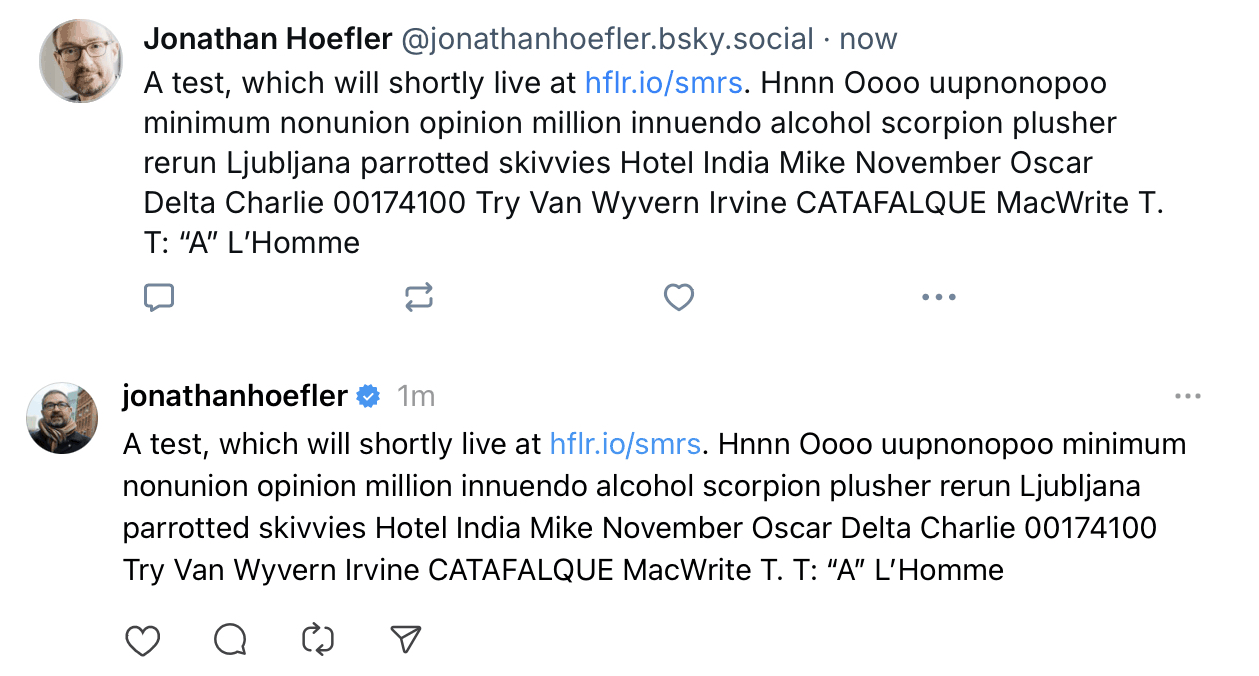
Task: Click the "now" timestamp
Action: (x=868, y=40)
